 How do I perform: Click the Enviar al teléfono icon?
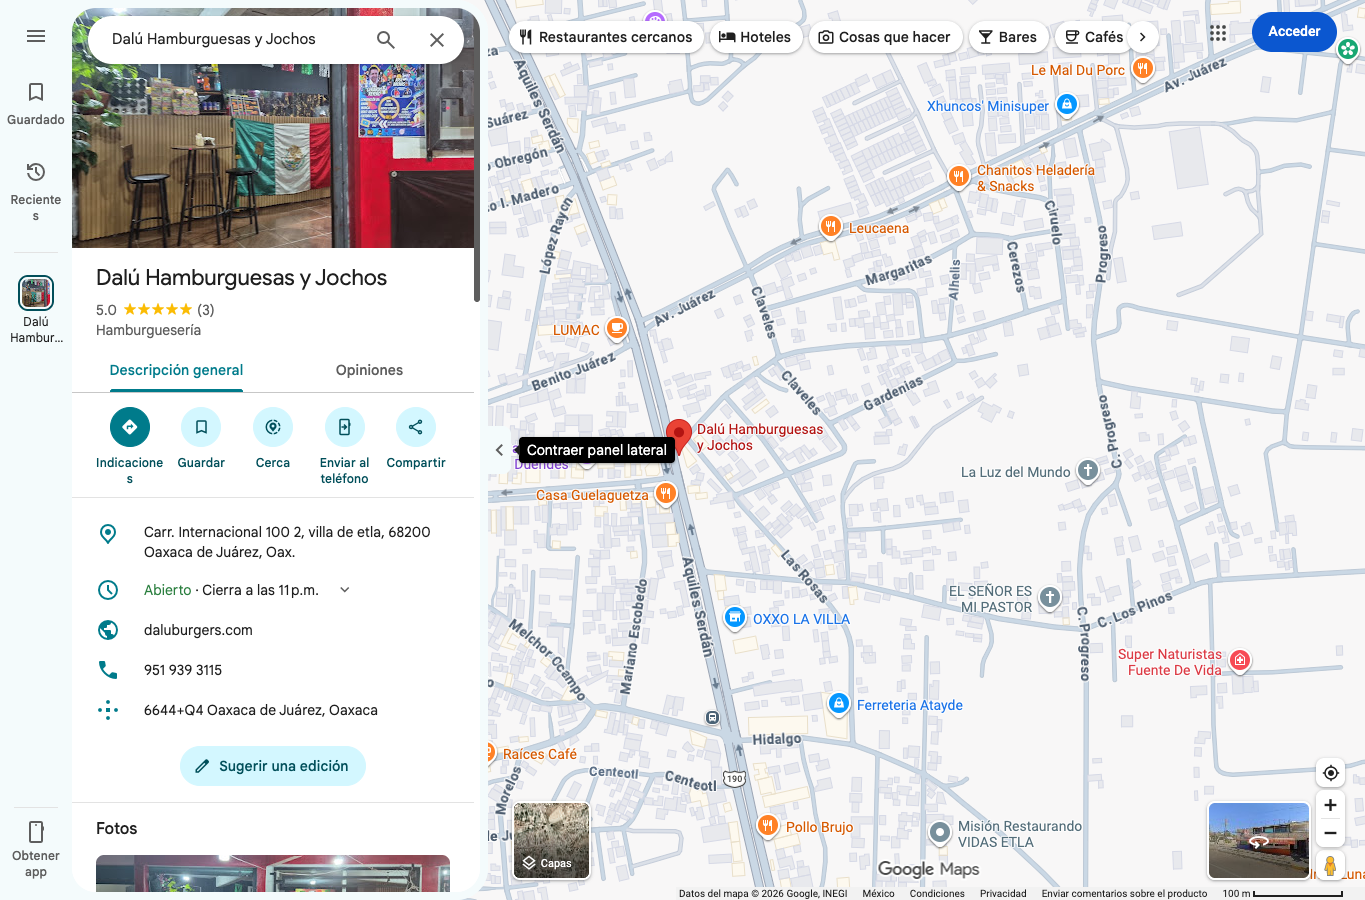pos(345,427)
